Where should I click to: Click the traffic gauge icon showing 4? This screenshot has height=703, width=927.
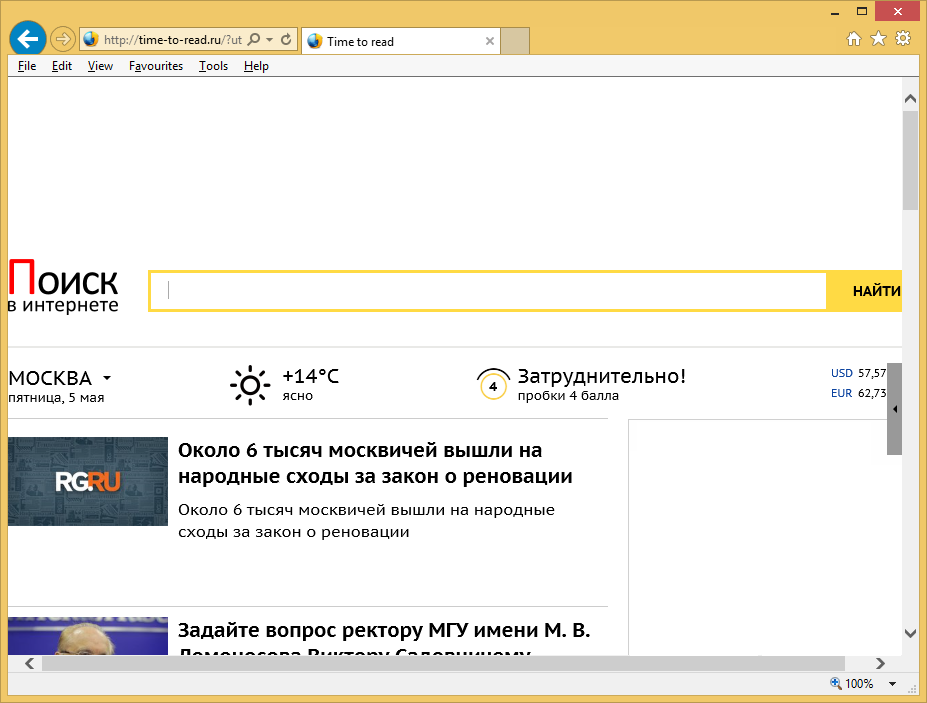click(492, 385)
